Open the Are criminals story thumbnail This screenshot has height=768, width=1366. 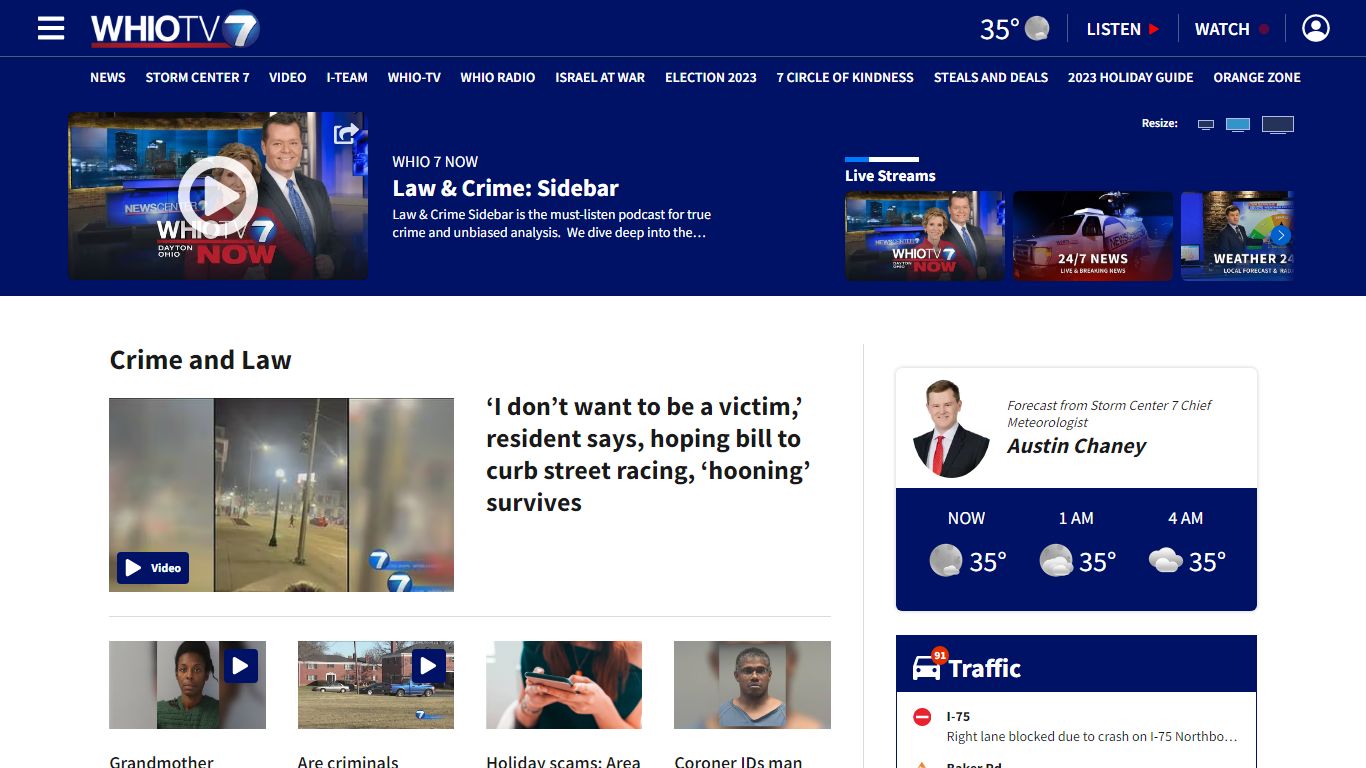[376, 685]
